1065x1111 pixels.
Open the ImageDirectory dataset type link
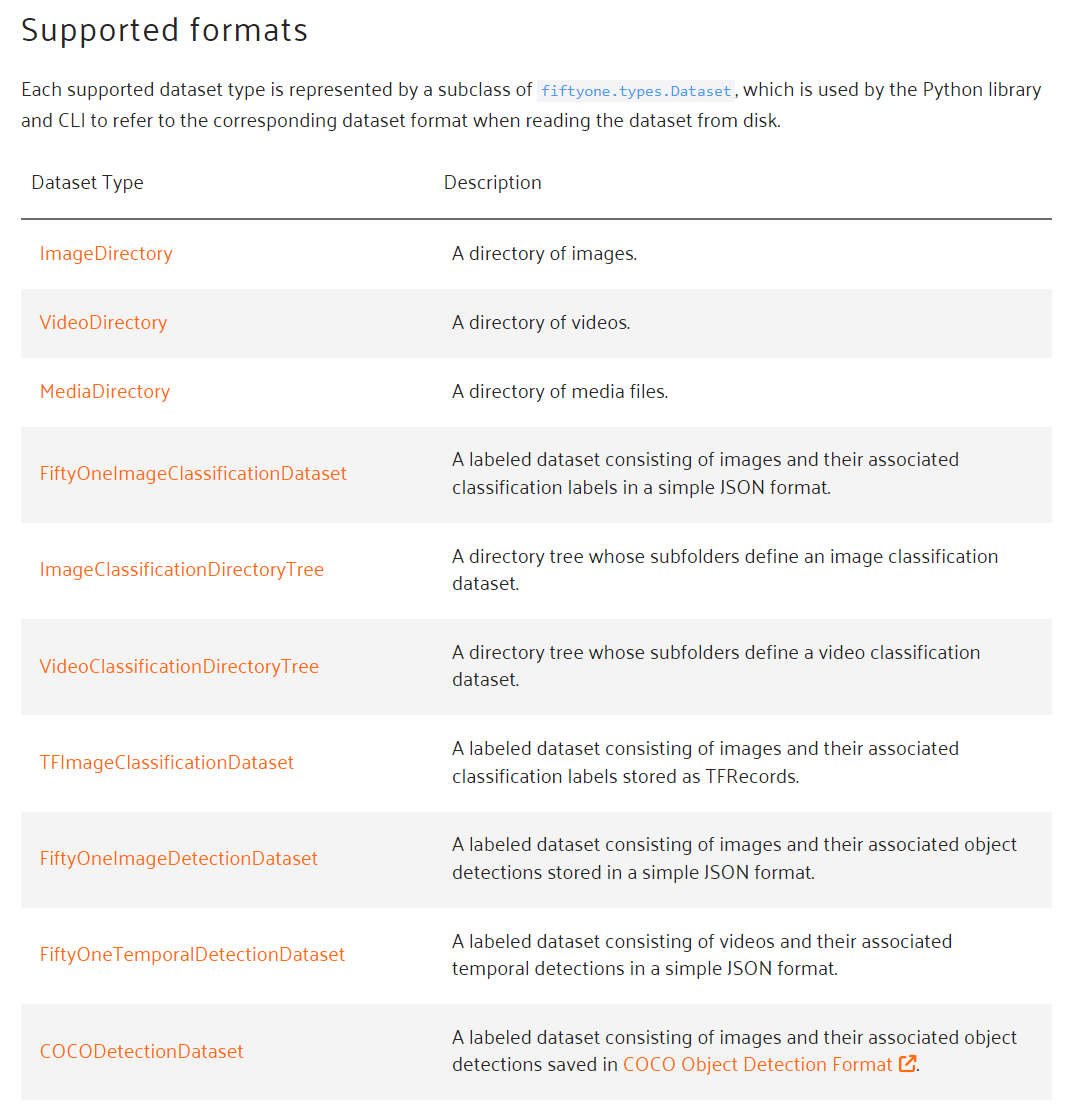(106, 254)
